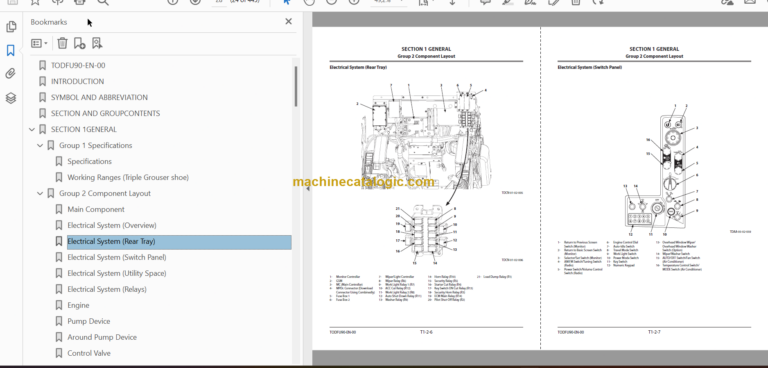This screenshot has height=368, width=768.
Task: Collapse the Group 2 Component Layout bookmark
Action: click(40, 194)
